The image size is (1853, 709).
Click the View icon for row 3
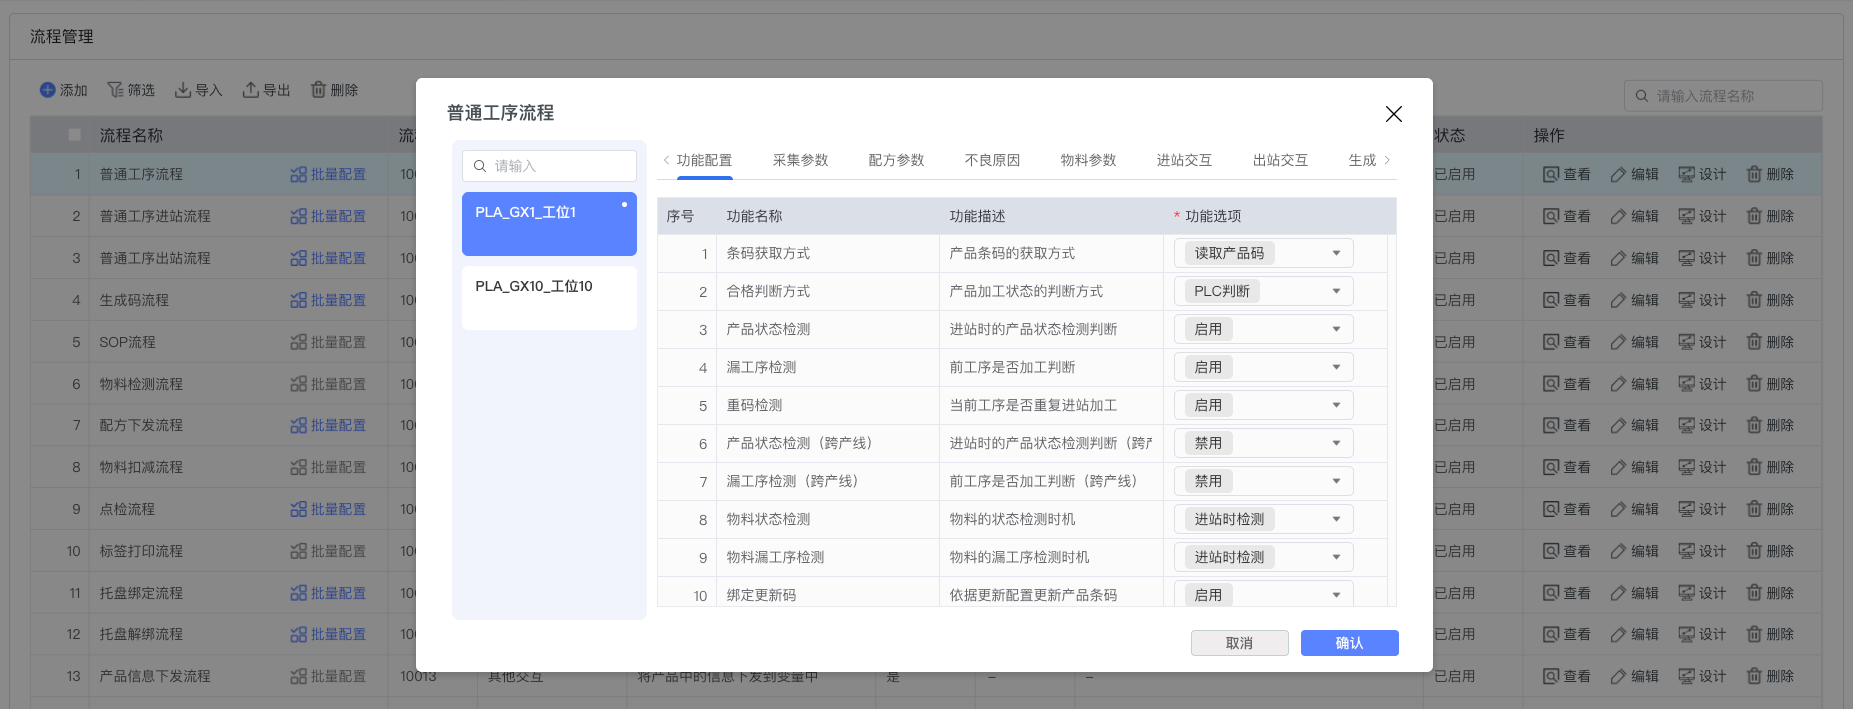[x=1550, y=258]
